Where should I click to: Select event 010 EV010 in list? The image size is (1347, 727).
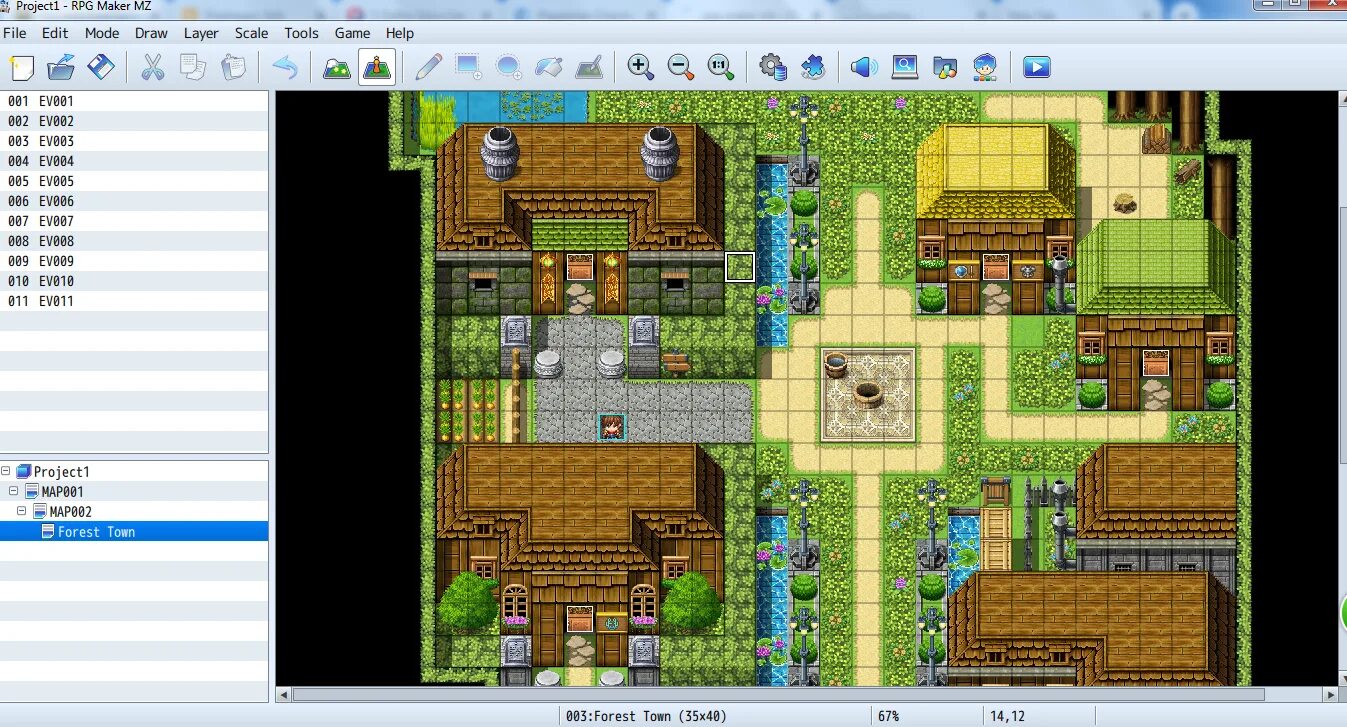134,281
